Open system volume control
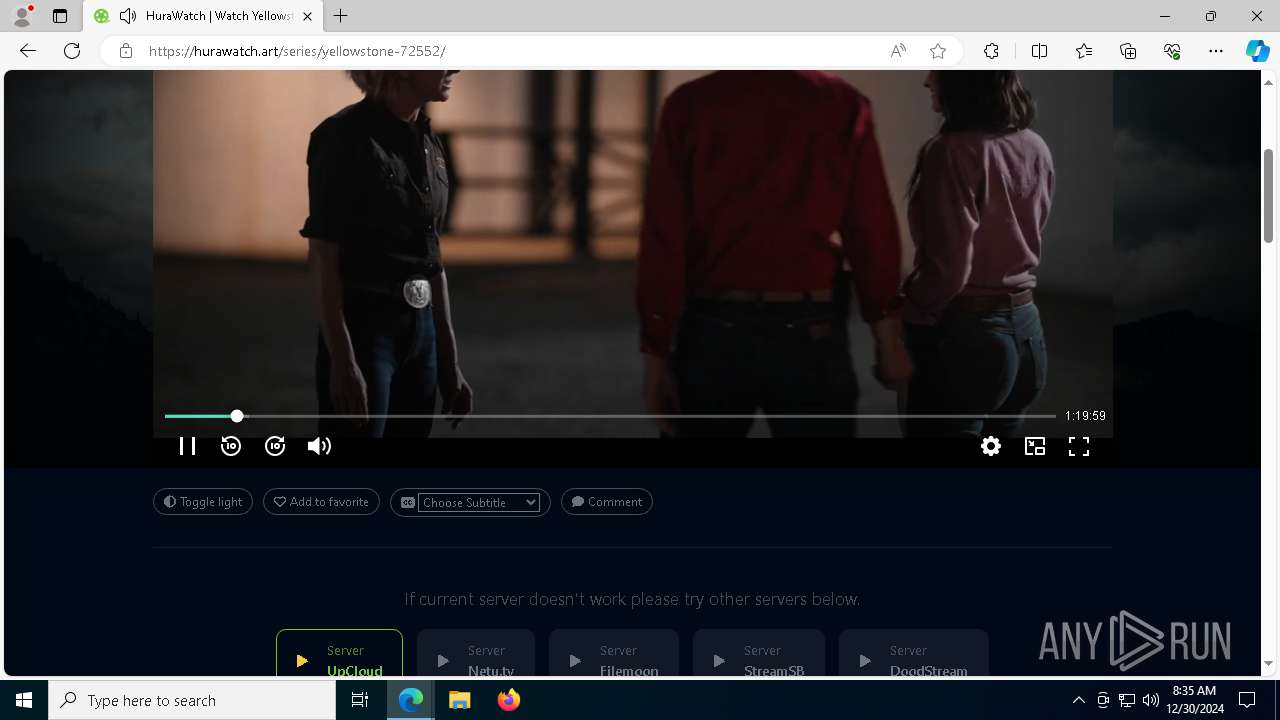The height and width of the screenshot is (720, 1280). pyautogui.click(x=1151, y=700)
